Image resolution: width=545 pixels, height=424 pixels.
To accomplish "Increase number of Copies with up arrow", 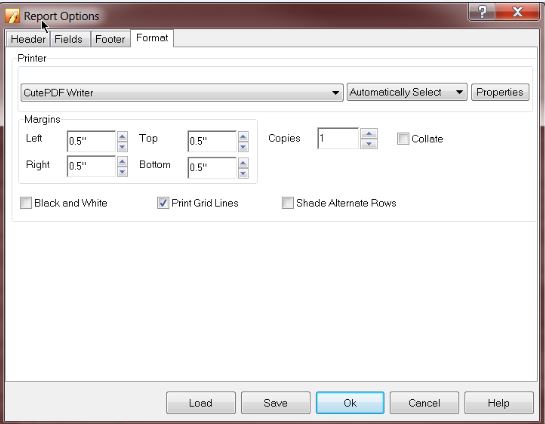I will 369,133.
